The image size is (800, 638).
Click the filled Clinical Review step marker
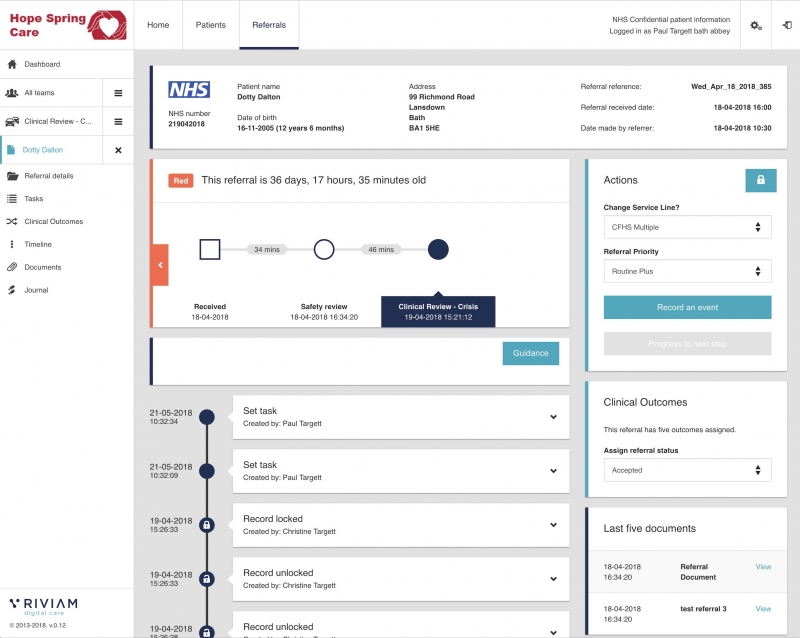438,250
